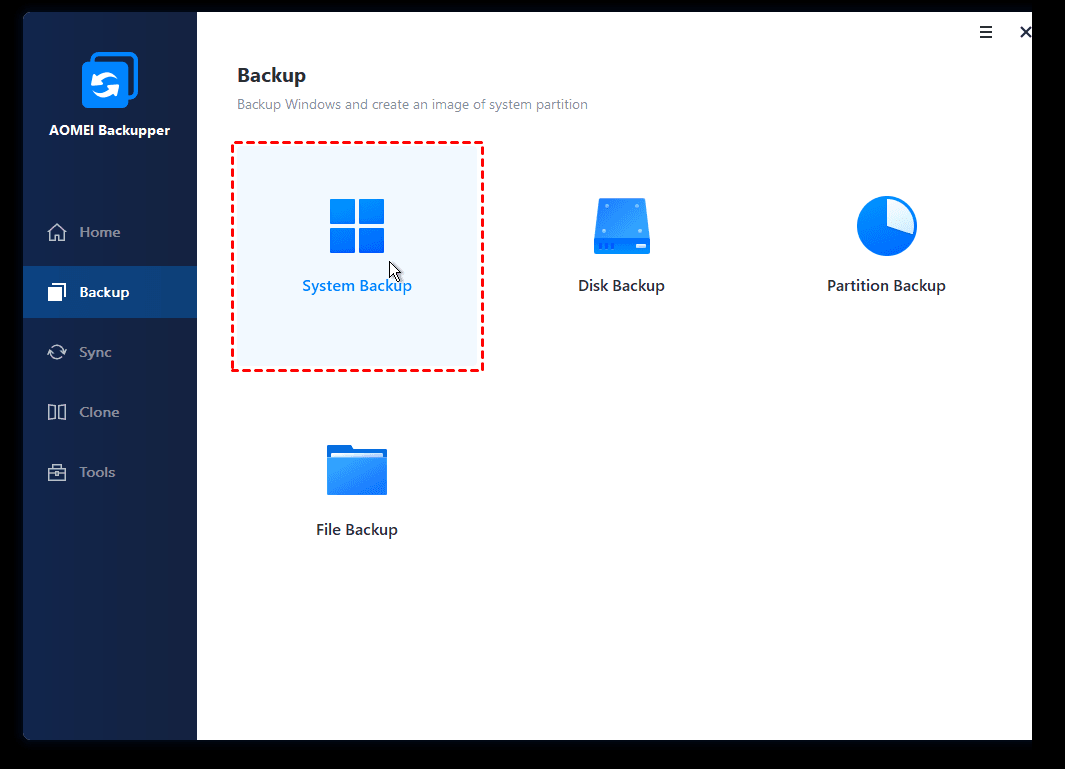Viewport: 1065px width, 769px height.
Task: Switch to the Sync section label
Action: click(x=95, y=352)
